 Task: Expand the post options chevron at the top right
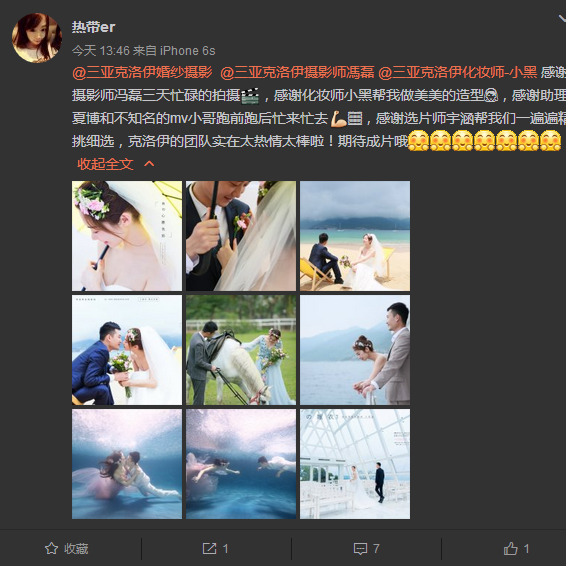point(562,19)
